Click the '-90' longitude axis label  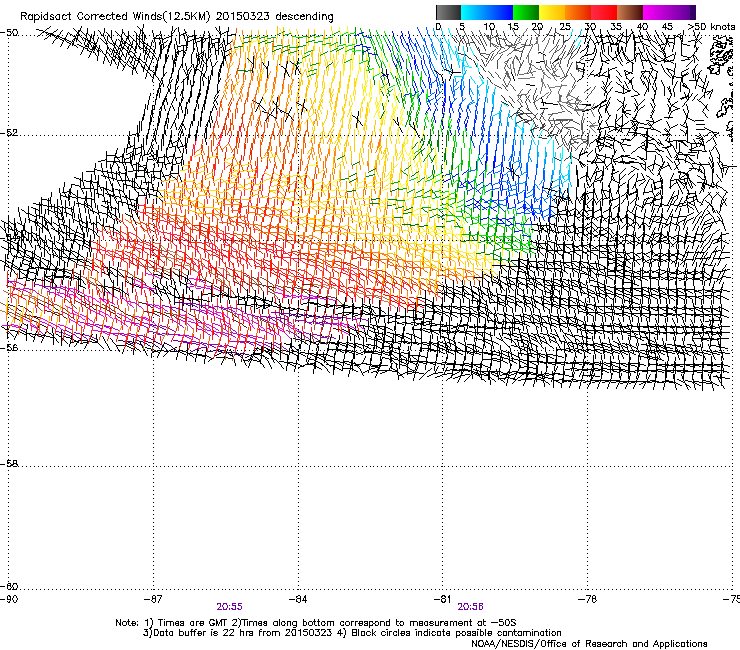click(9, 599)
